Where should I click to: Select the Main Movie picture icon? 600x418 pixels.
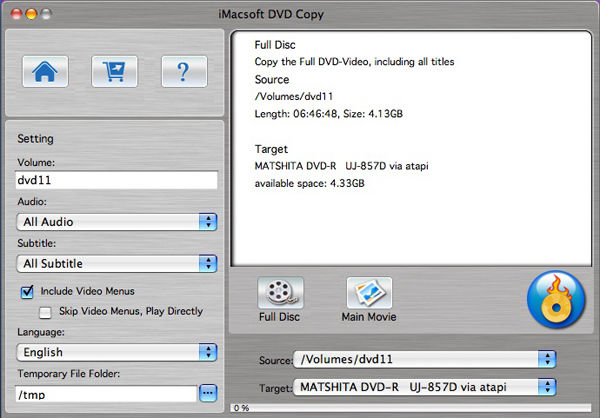pos(369,293)
